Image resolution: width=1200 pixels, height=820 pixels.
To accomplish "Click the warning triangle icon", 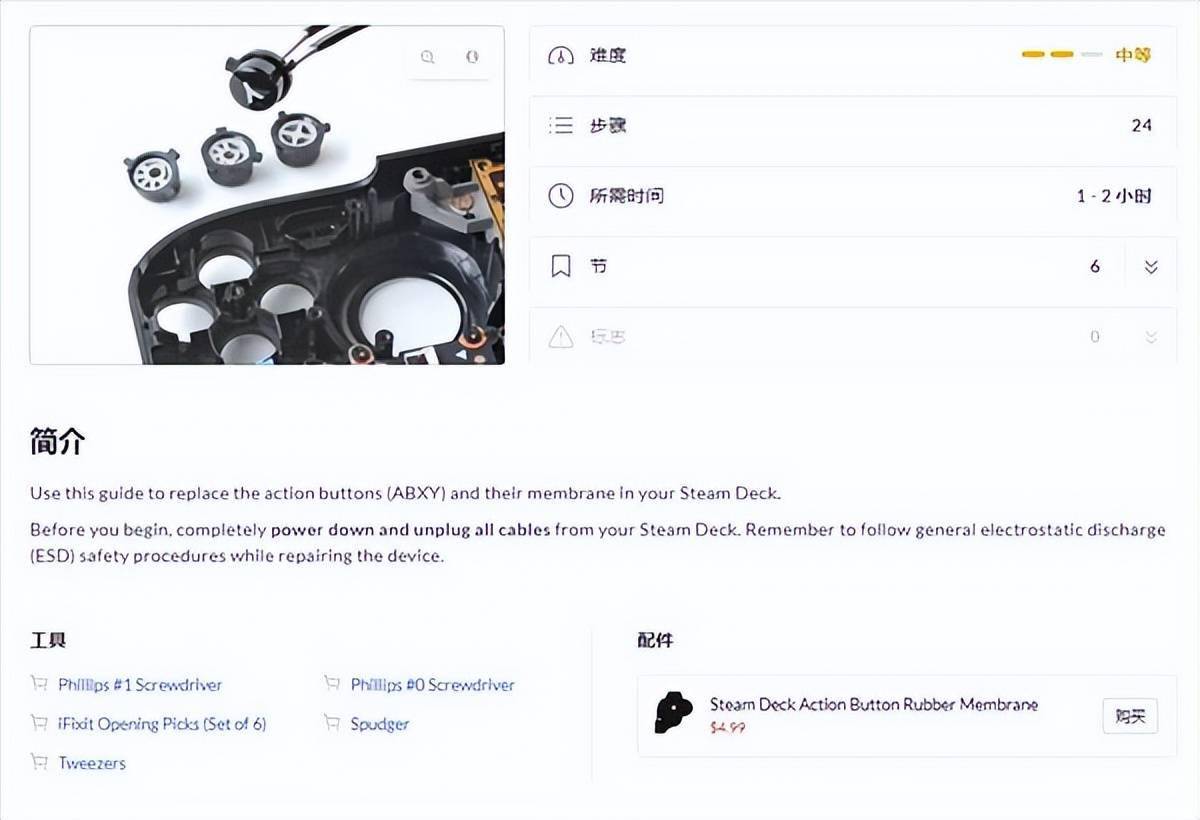I will 561,337.
